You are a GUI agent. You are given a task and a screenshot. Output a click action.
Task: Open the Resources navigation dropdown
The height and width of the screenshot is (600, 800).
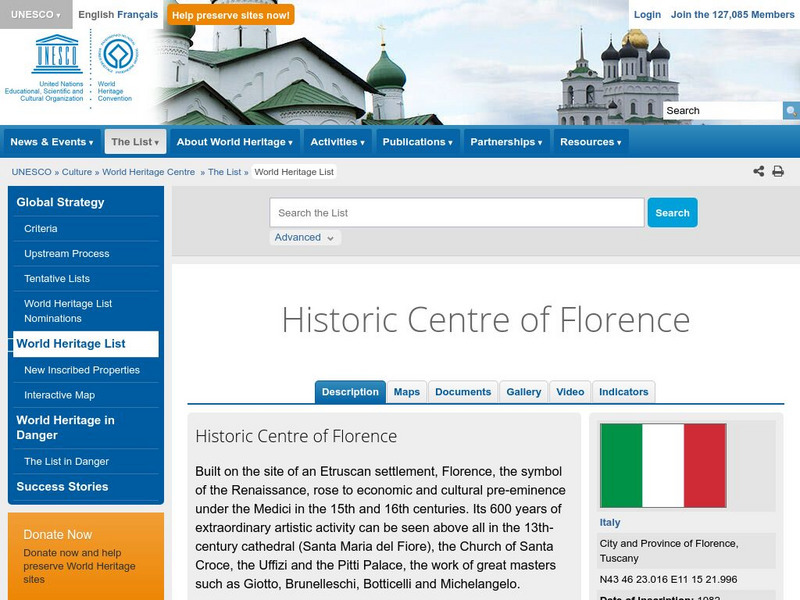(590, 141)
